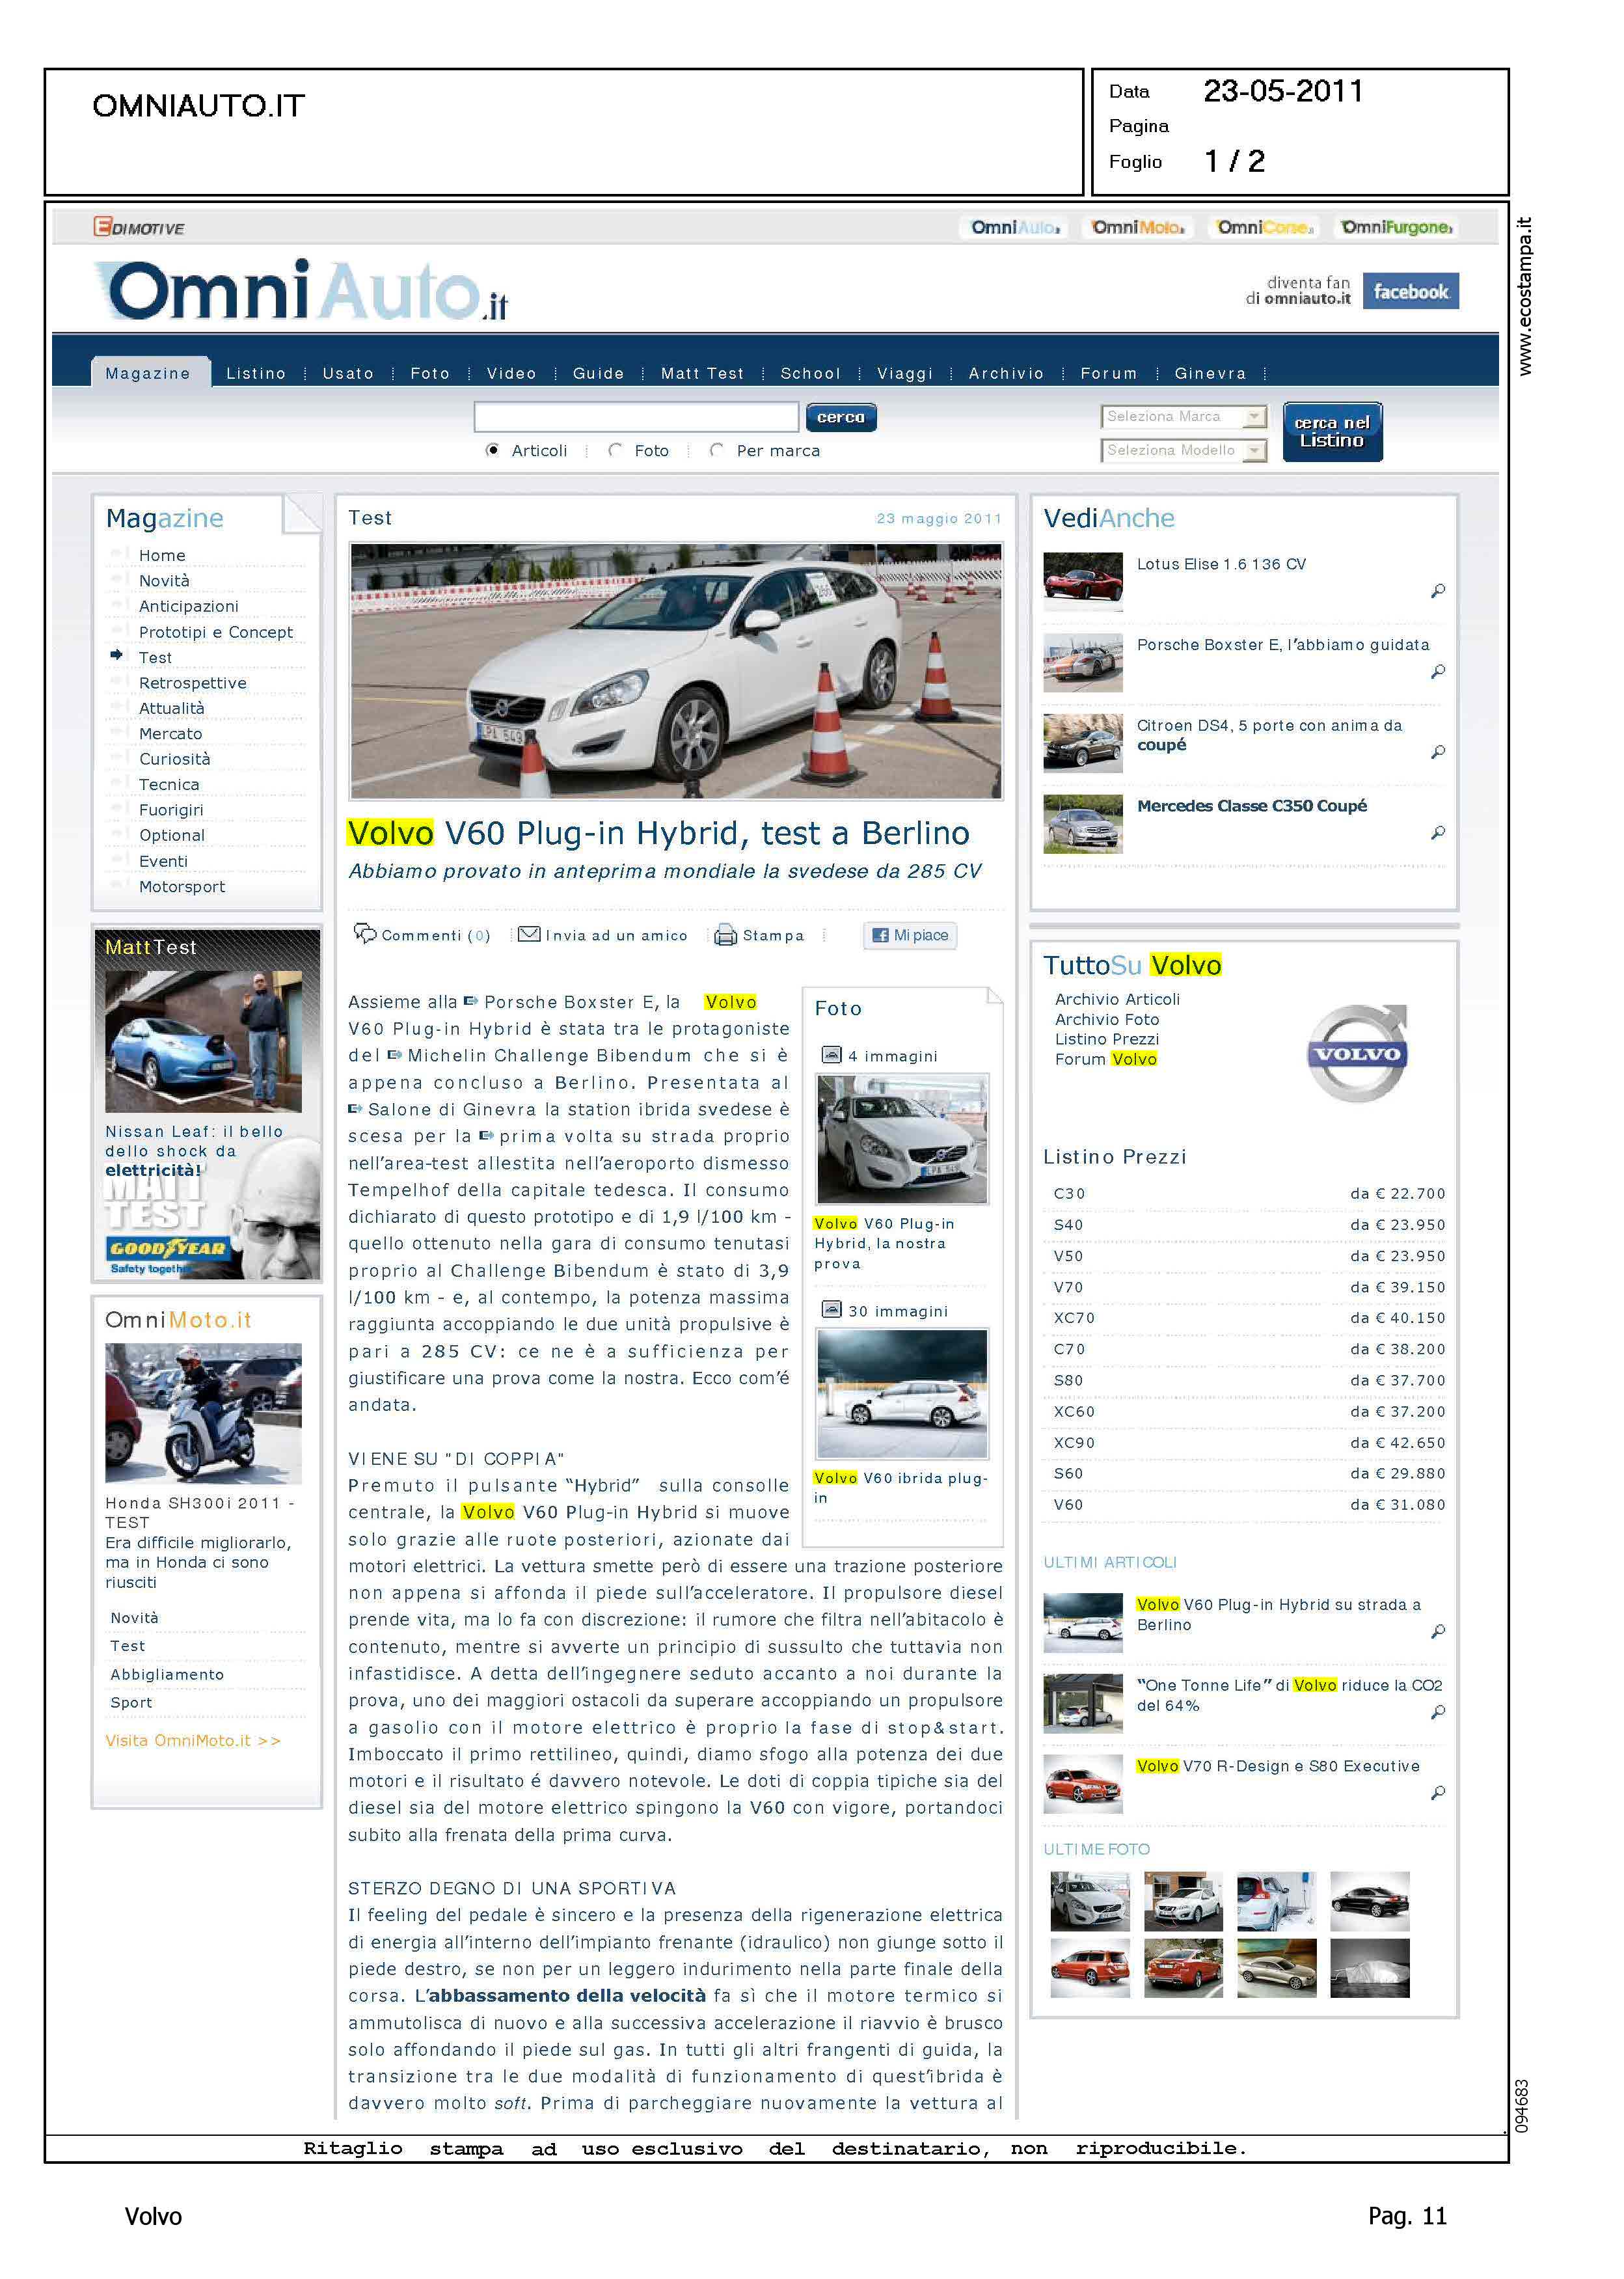Click the Stampa printer icon
This screenshot has width=1624, height=2279.
[x=726, y=935]
